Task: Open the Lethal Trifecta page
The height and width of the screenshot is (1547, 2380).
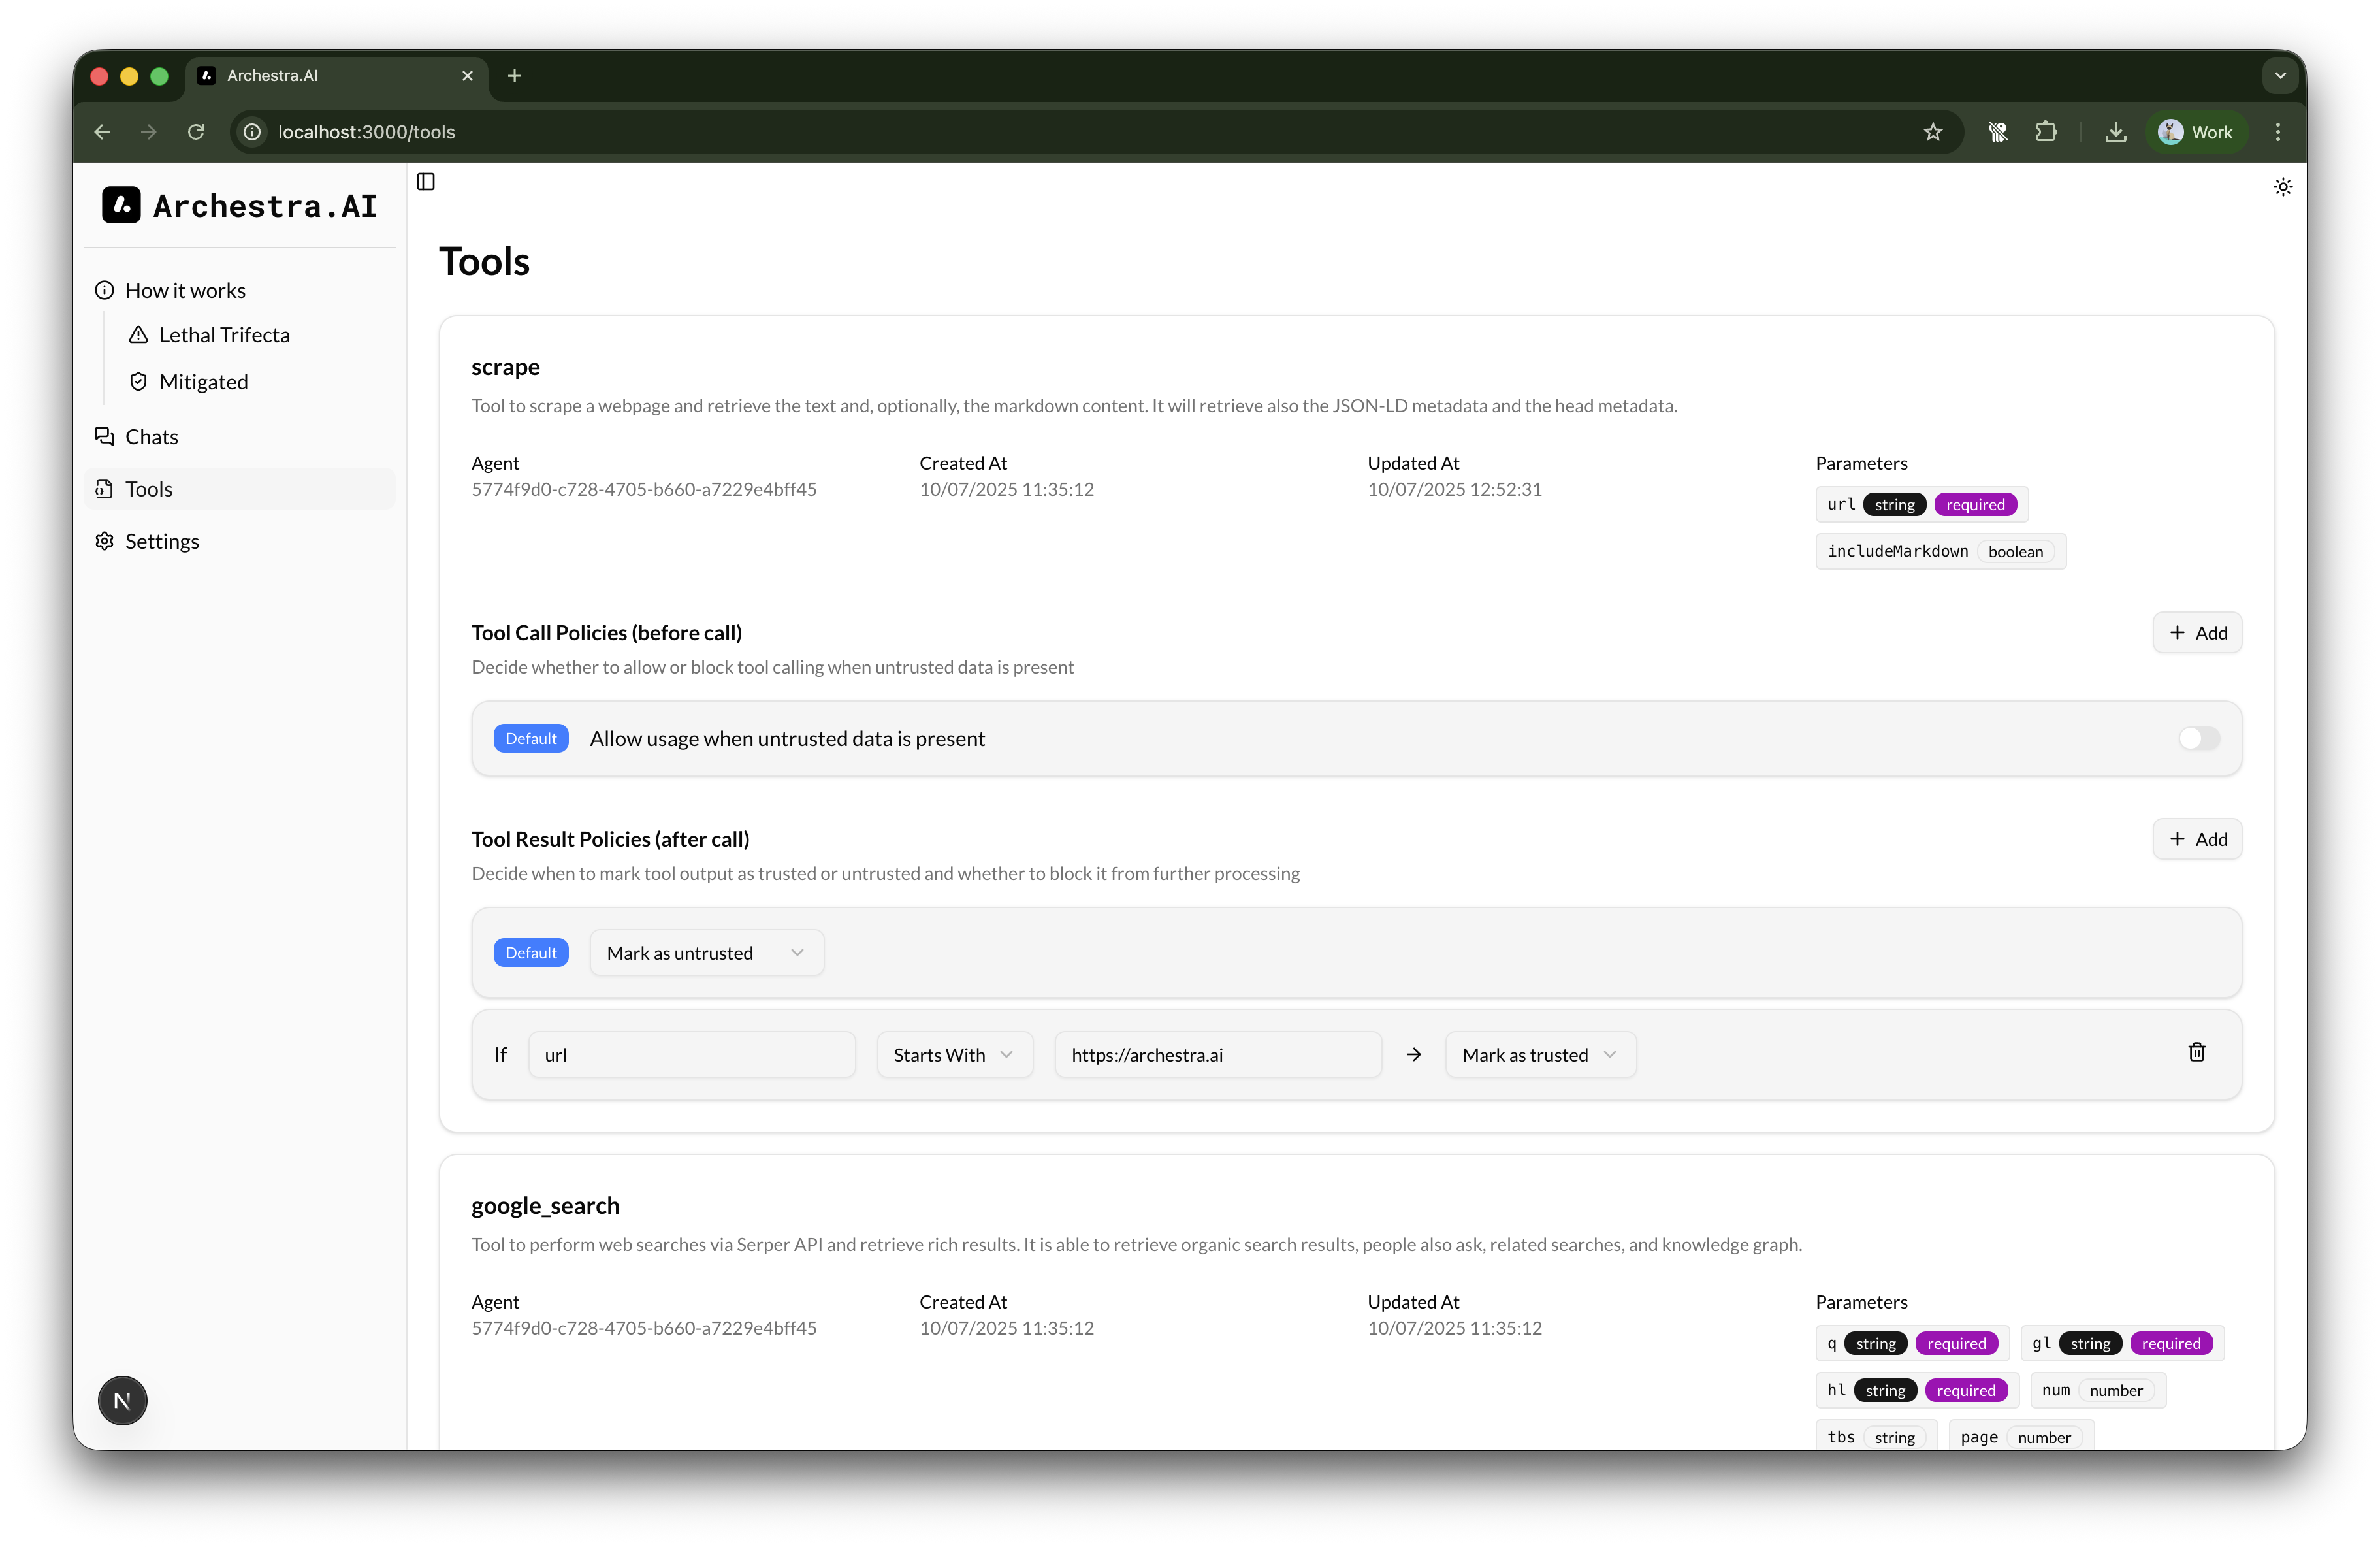Action: [x=224, y=335]
